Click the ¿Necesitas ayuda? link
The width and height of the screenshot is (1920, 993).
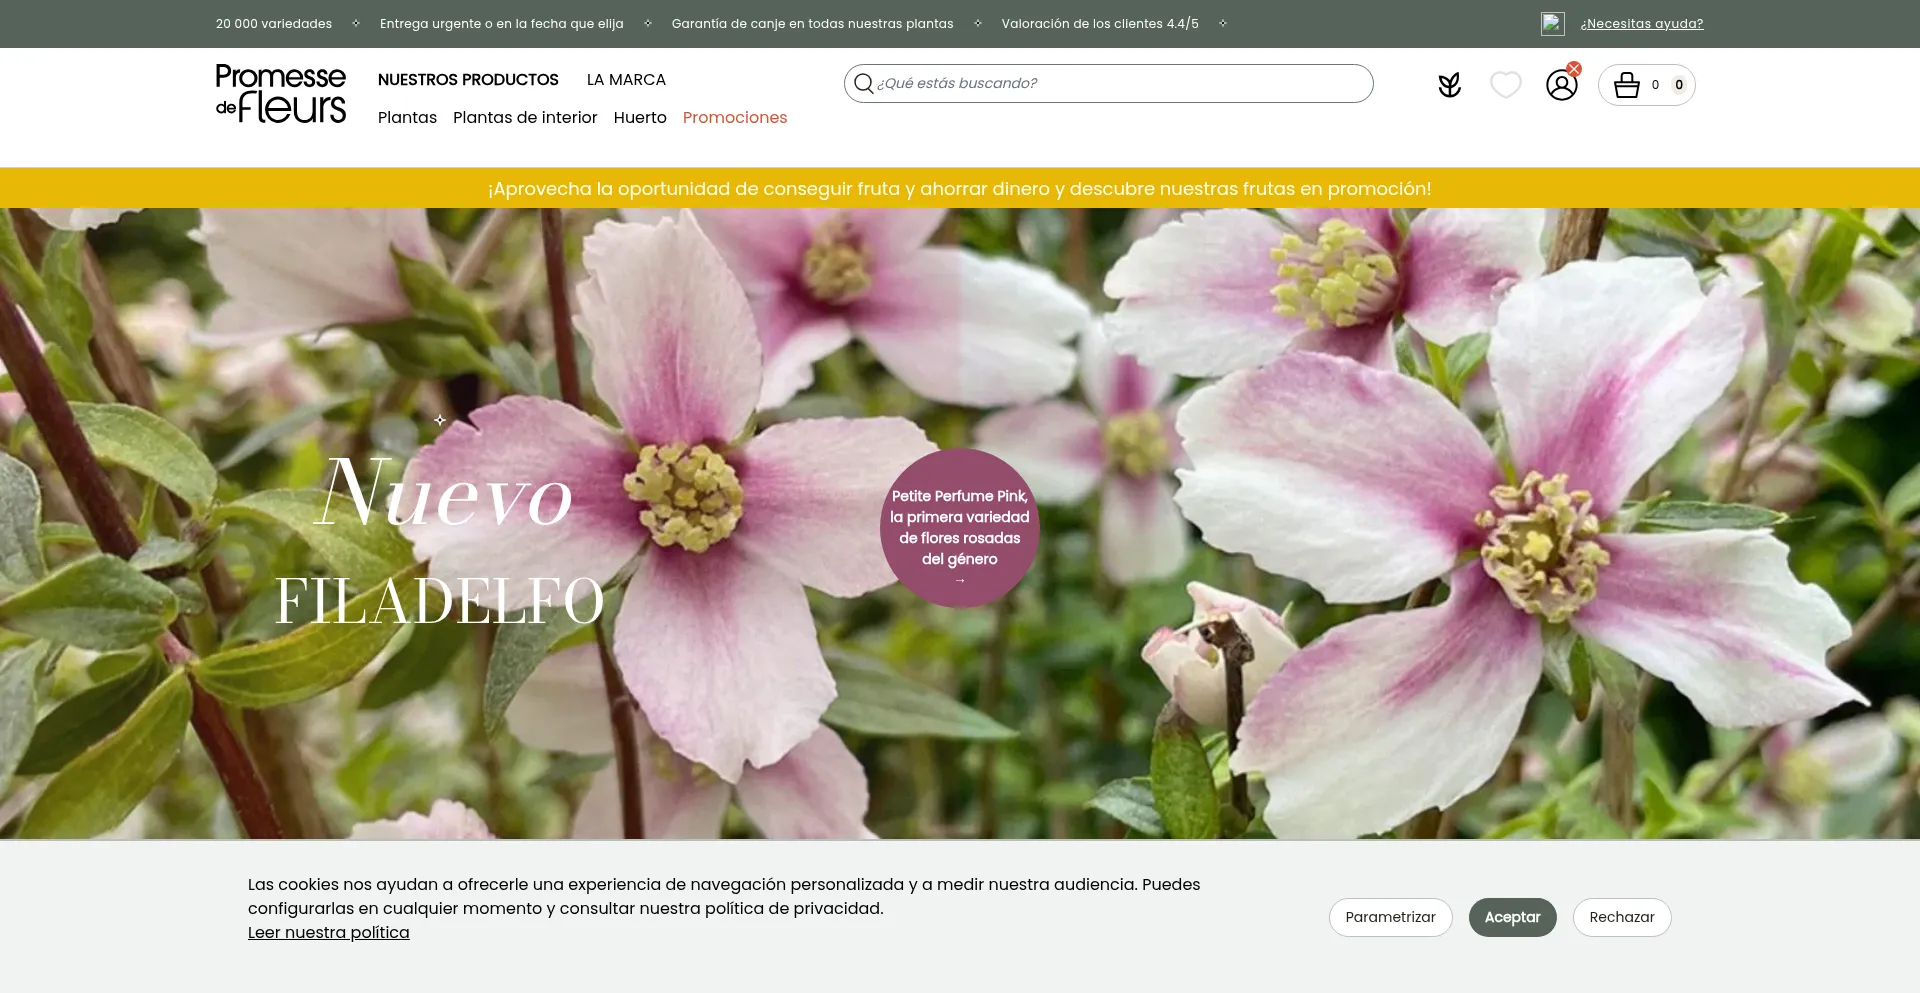click(x=1642, y=24)
